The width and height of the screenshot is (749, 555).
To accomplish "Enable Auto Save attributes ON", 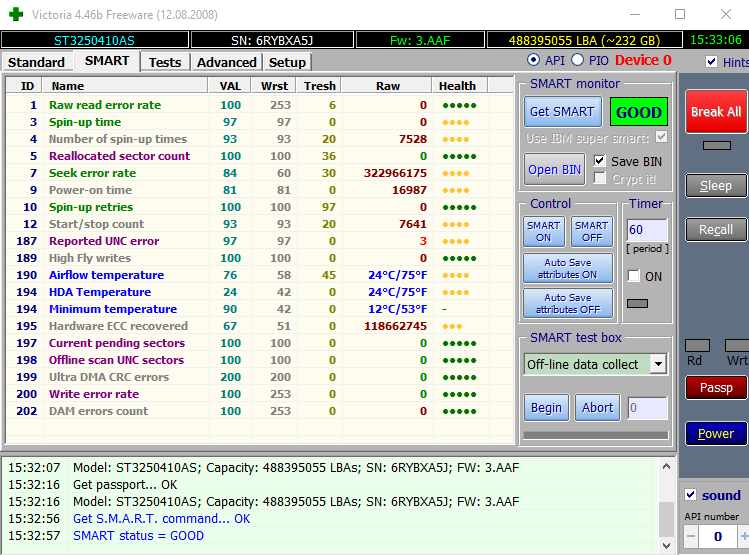I will pyautogui.click(x=567, y=268).
